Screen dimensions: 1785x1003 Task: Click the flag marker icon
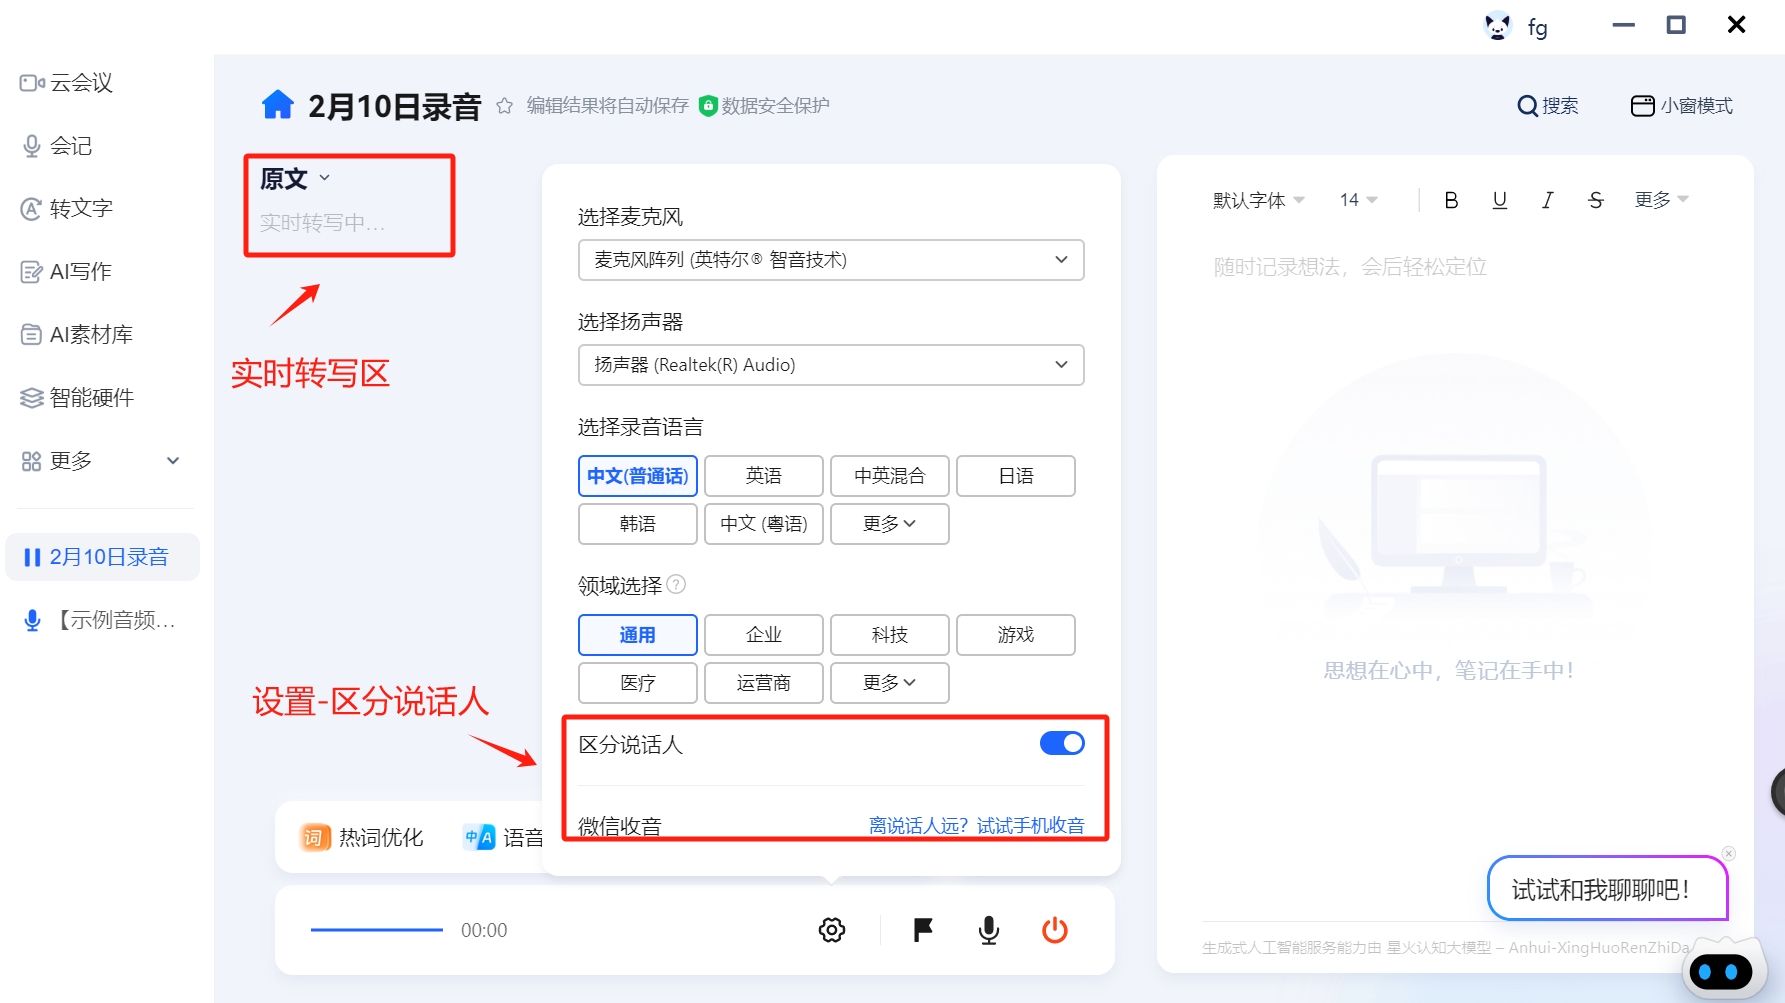click(x=923, y=930)
